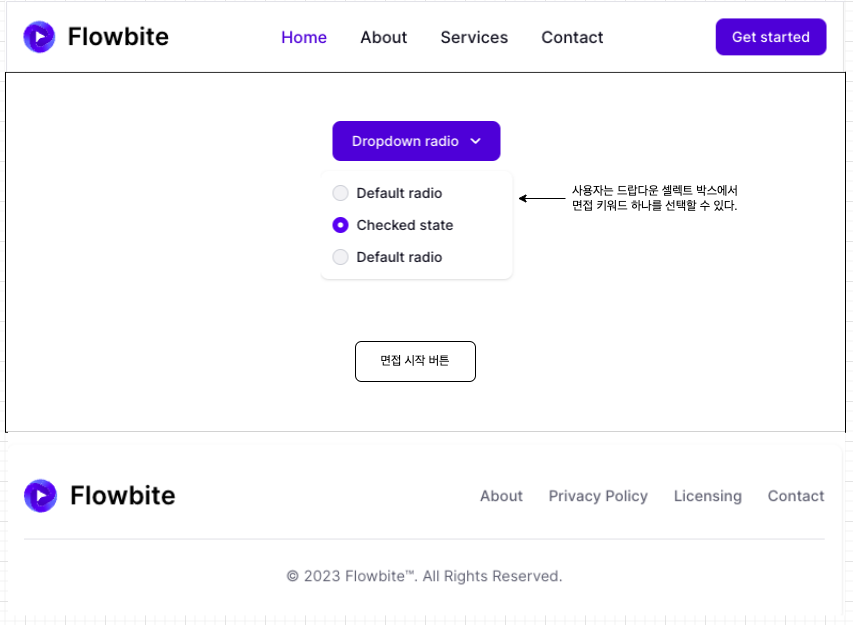Go to the Home nav item
This screenshot has width=853, height=625.
click(x=304, y=38)
